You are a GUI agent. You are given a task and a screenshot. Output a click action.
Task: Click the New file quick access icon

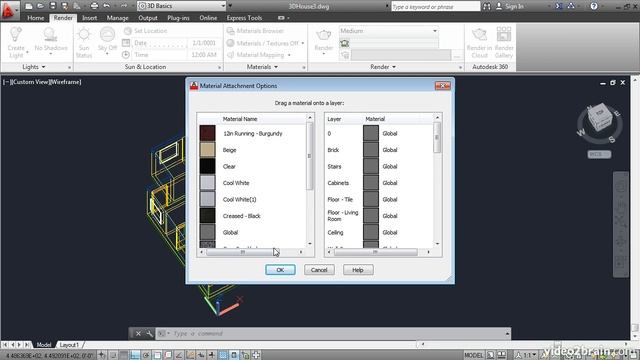pyautogui.click(x=29, y=6)
